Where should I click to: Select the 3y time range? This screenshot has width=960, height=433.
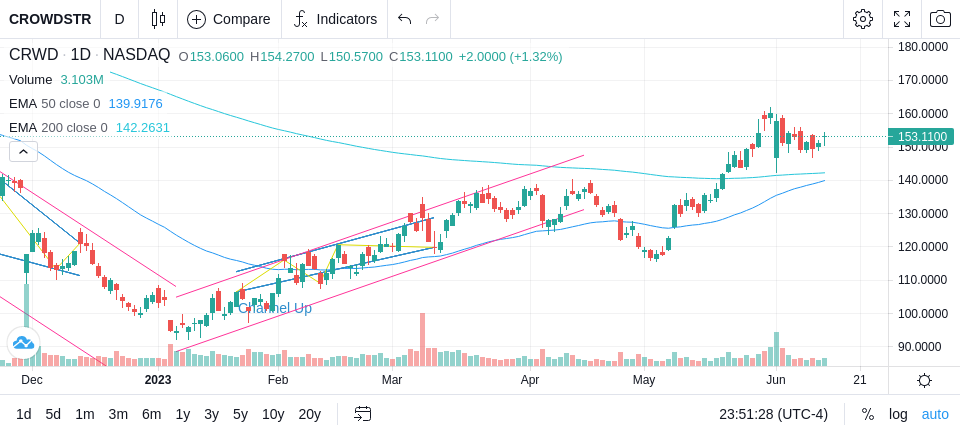pos(211,415)
